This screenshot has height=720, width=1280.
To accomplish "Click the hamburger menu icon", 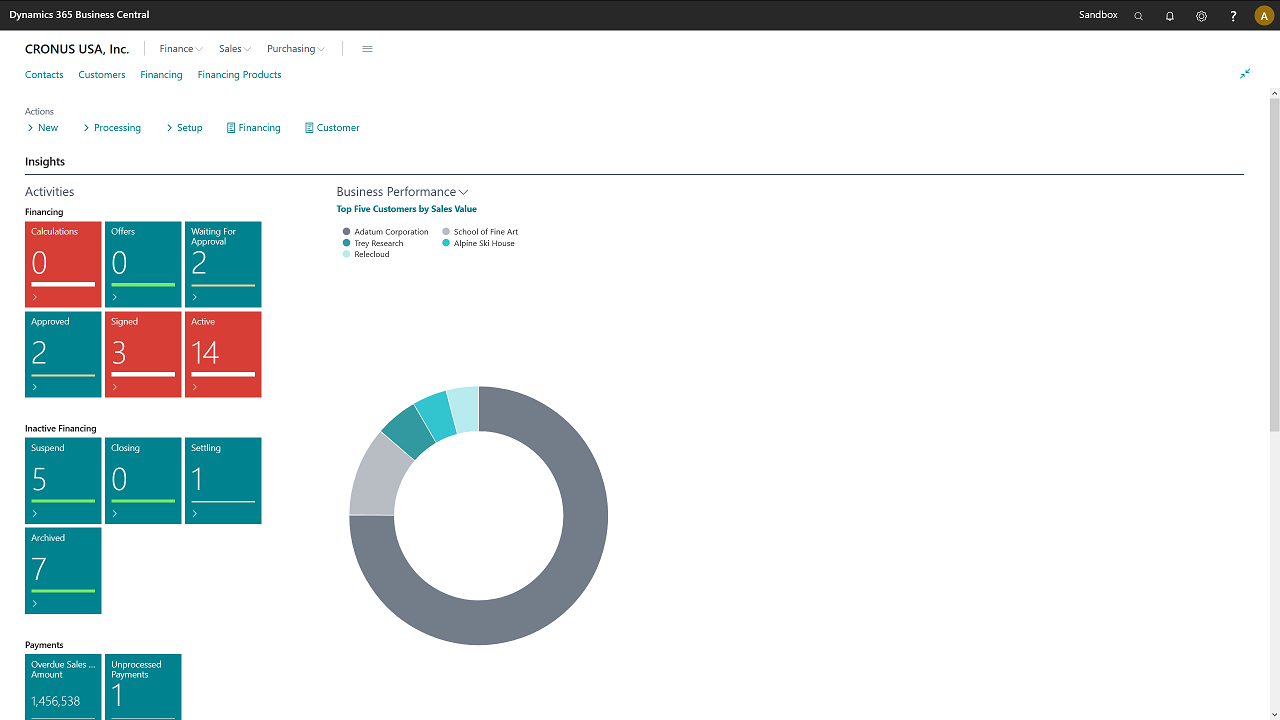I will point(367,49).
